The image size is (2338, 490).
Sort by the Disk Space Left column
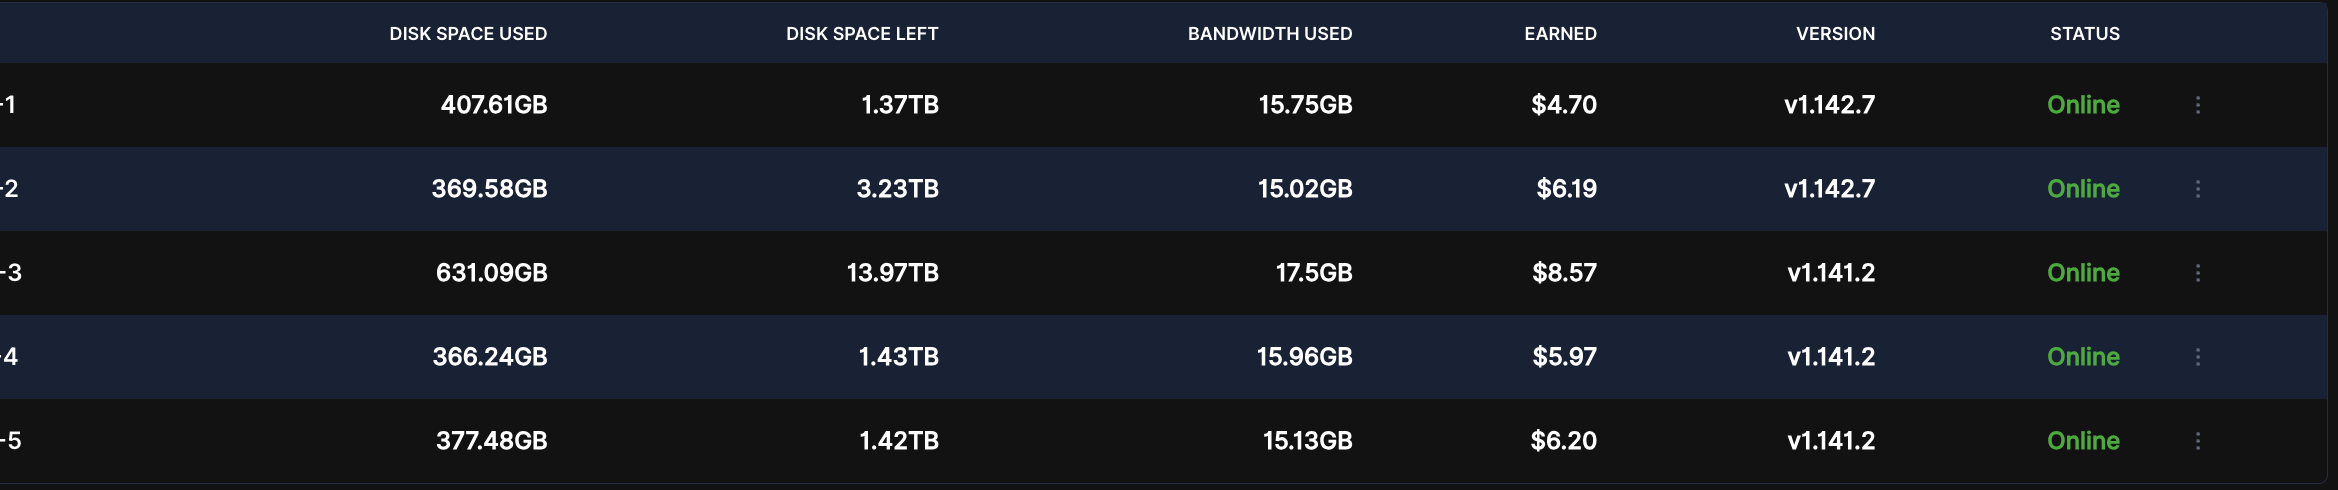[x=862, y=34]
